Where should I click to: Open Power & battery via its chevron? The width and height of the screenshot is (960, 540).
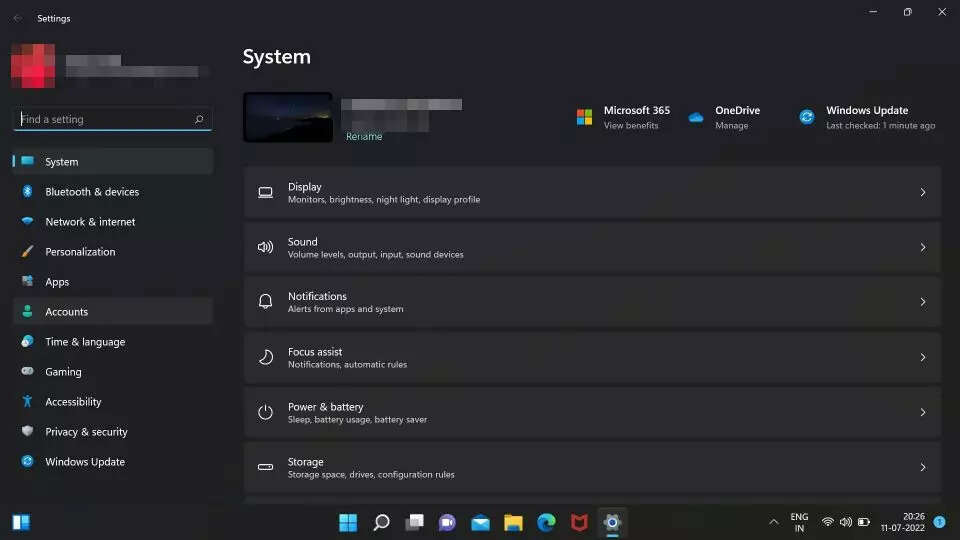tap(922, 412)
